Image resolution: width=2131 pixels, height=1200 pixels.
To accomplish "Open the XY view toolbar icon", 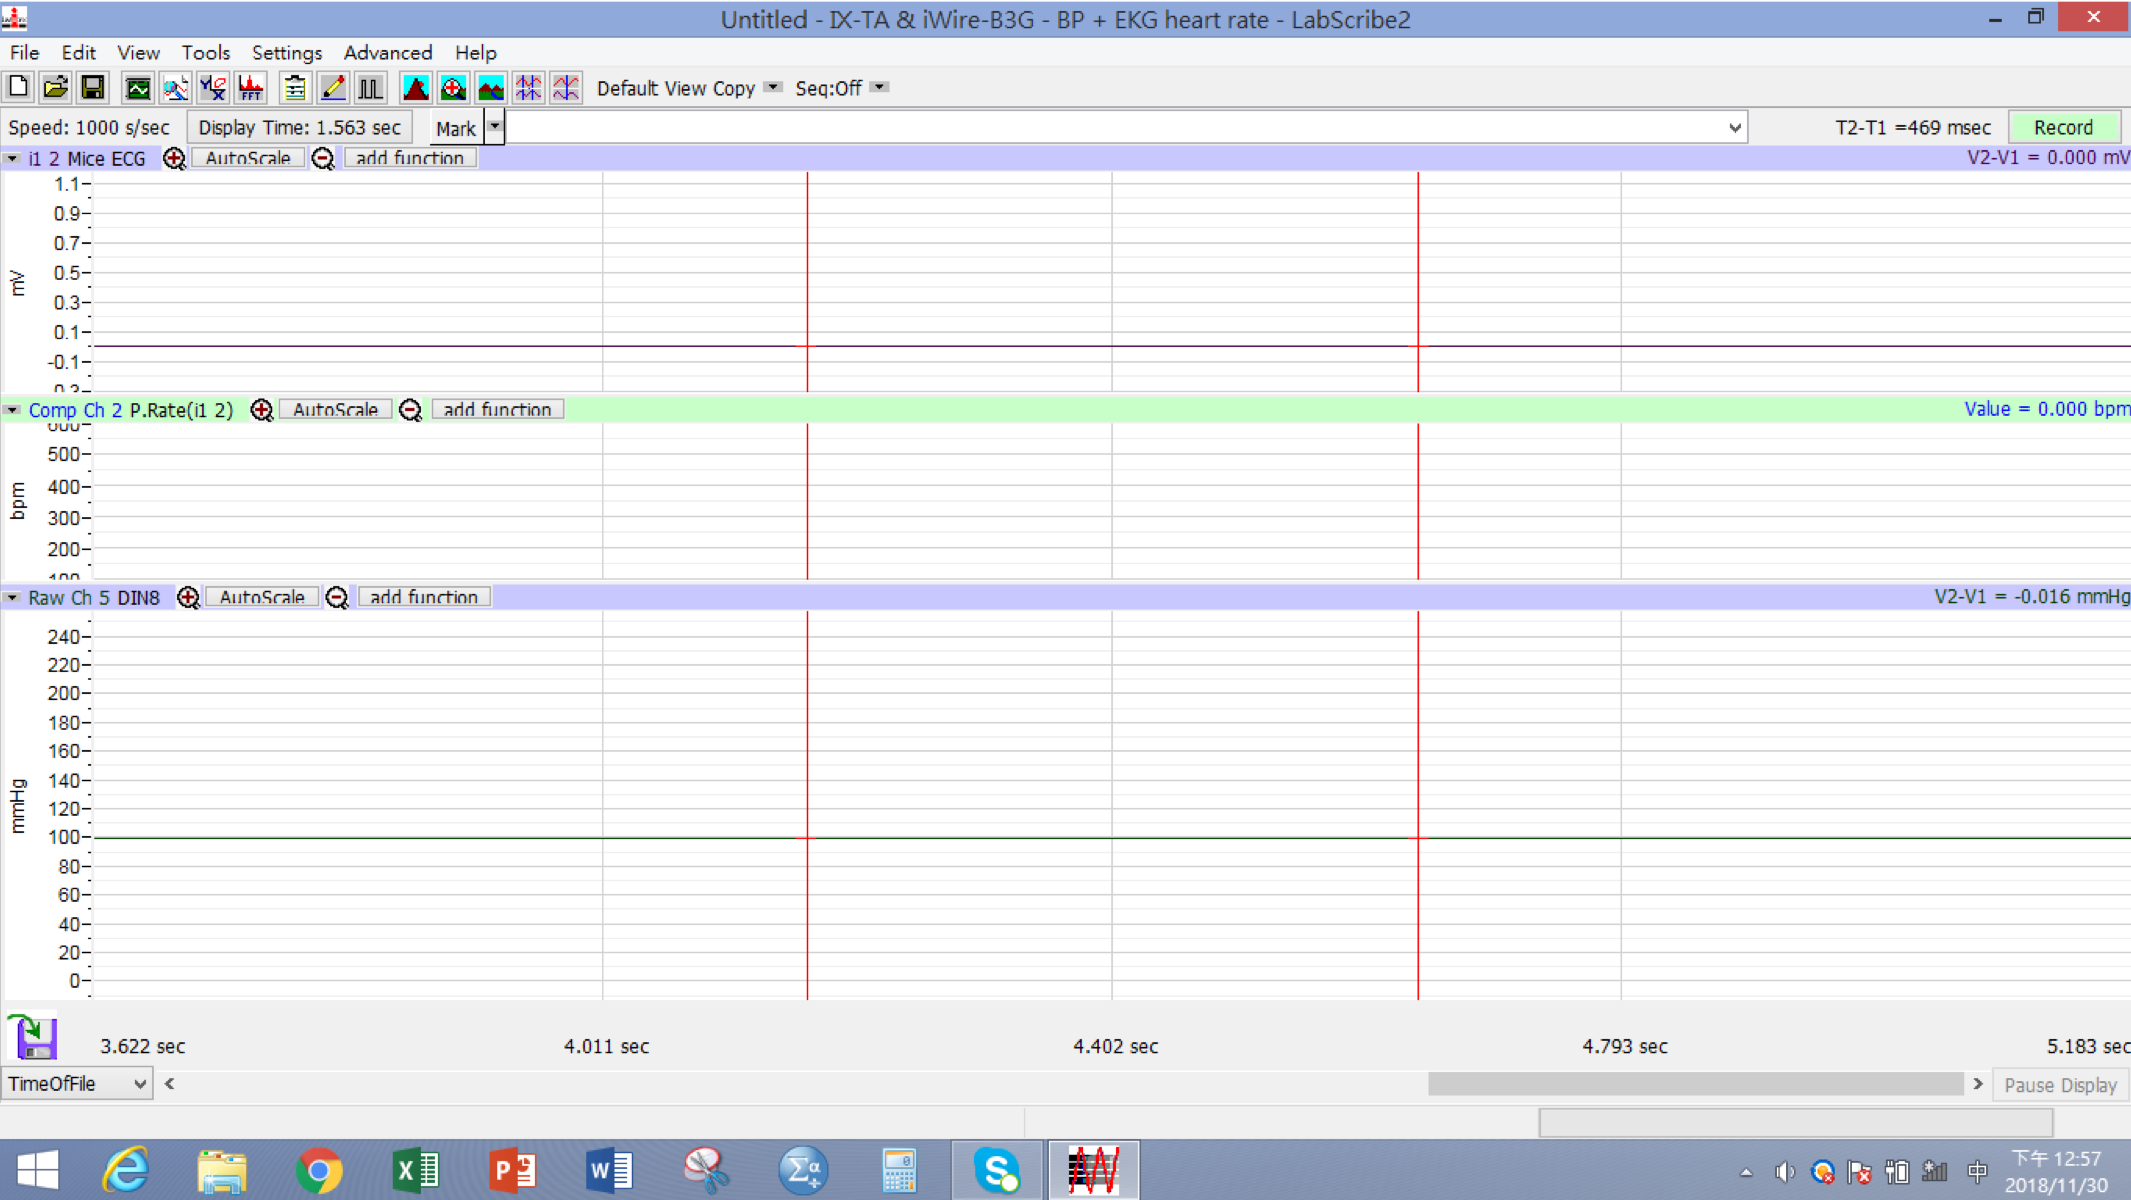I will (x=213, y=88).
